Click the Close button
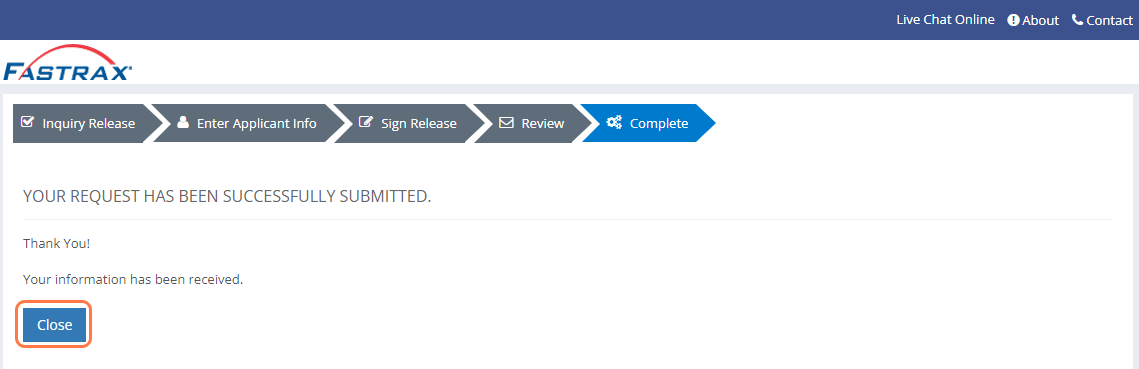The image size is (1139, 369). tap(54, 325)
